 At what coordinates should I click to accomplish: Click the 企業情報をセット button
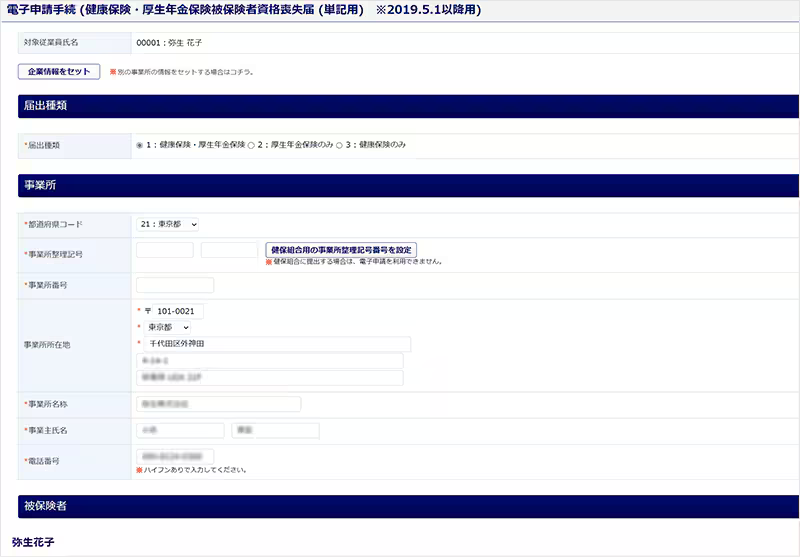click(x=59, y=72)
